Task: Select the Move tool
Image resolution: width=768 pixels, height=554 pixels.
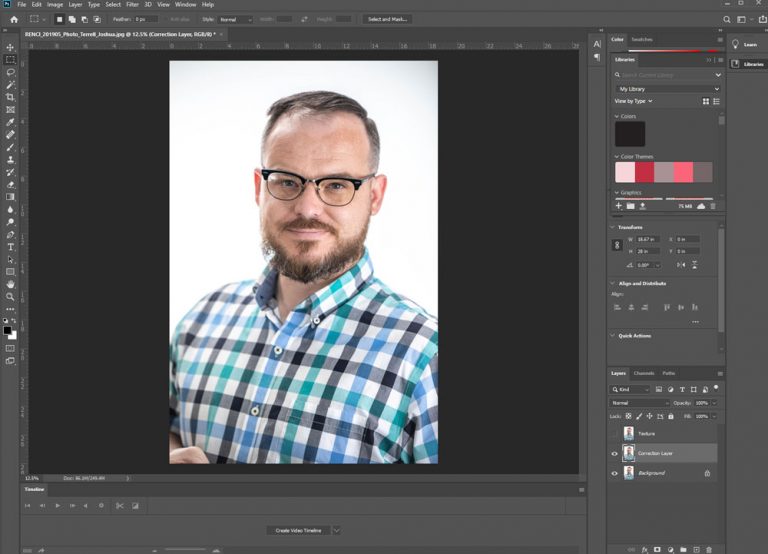Action: 10,47
